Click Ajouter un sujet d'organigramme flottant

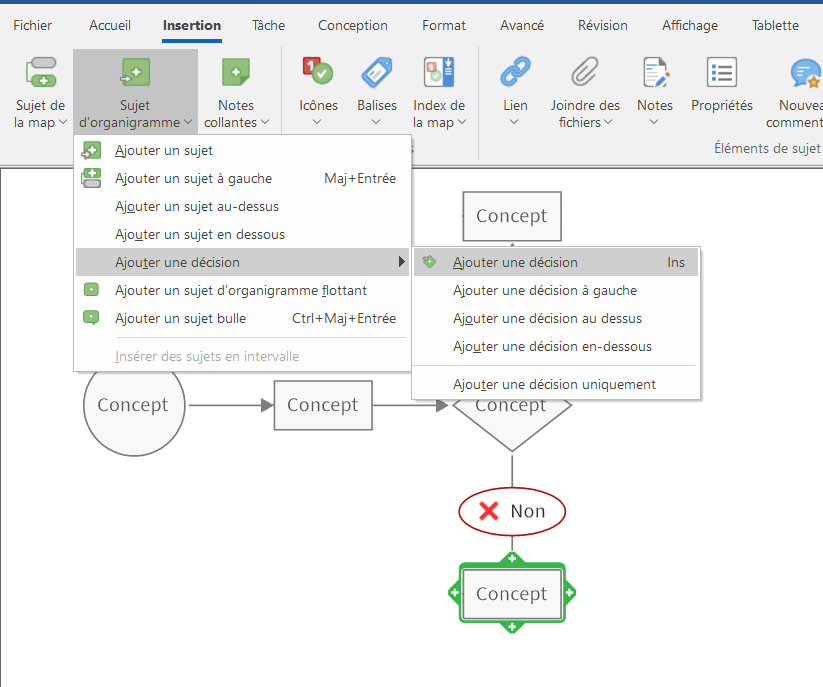coord(240,291)
